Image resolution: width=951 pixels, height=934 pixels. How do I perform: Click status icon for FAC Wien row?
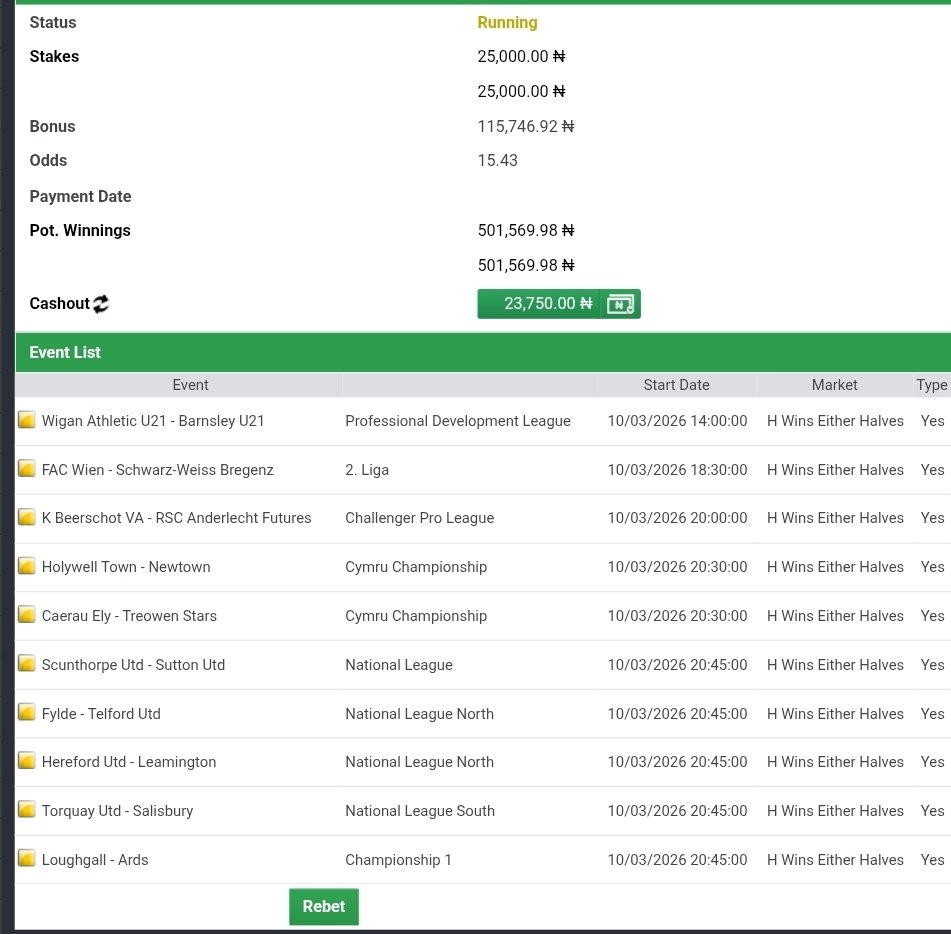pos(27,469)
